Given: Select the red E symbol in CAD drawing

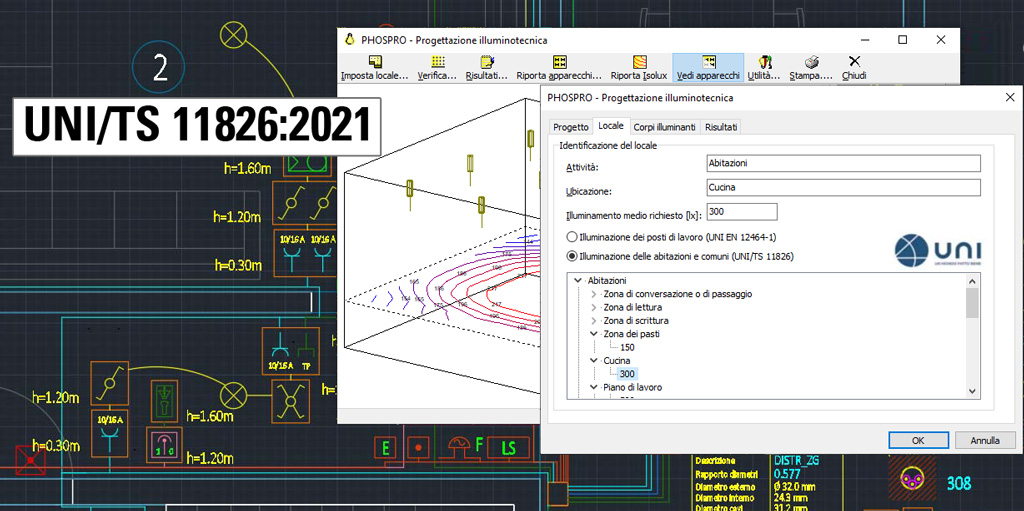Looking at the screenshot, I should click(x=386, y=449).
